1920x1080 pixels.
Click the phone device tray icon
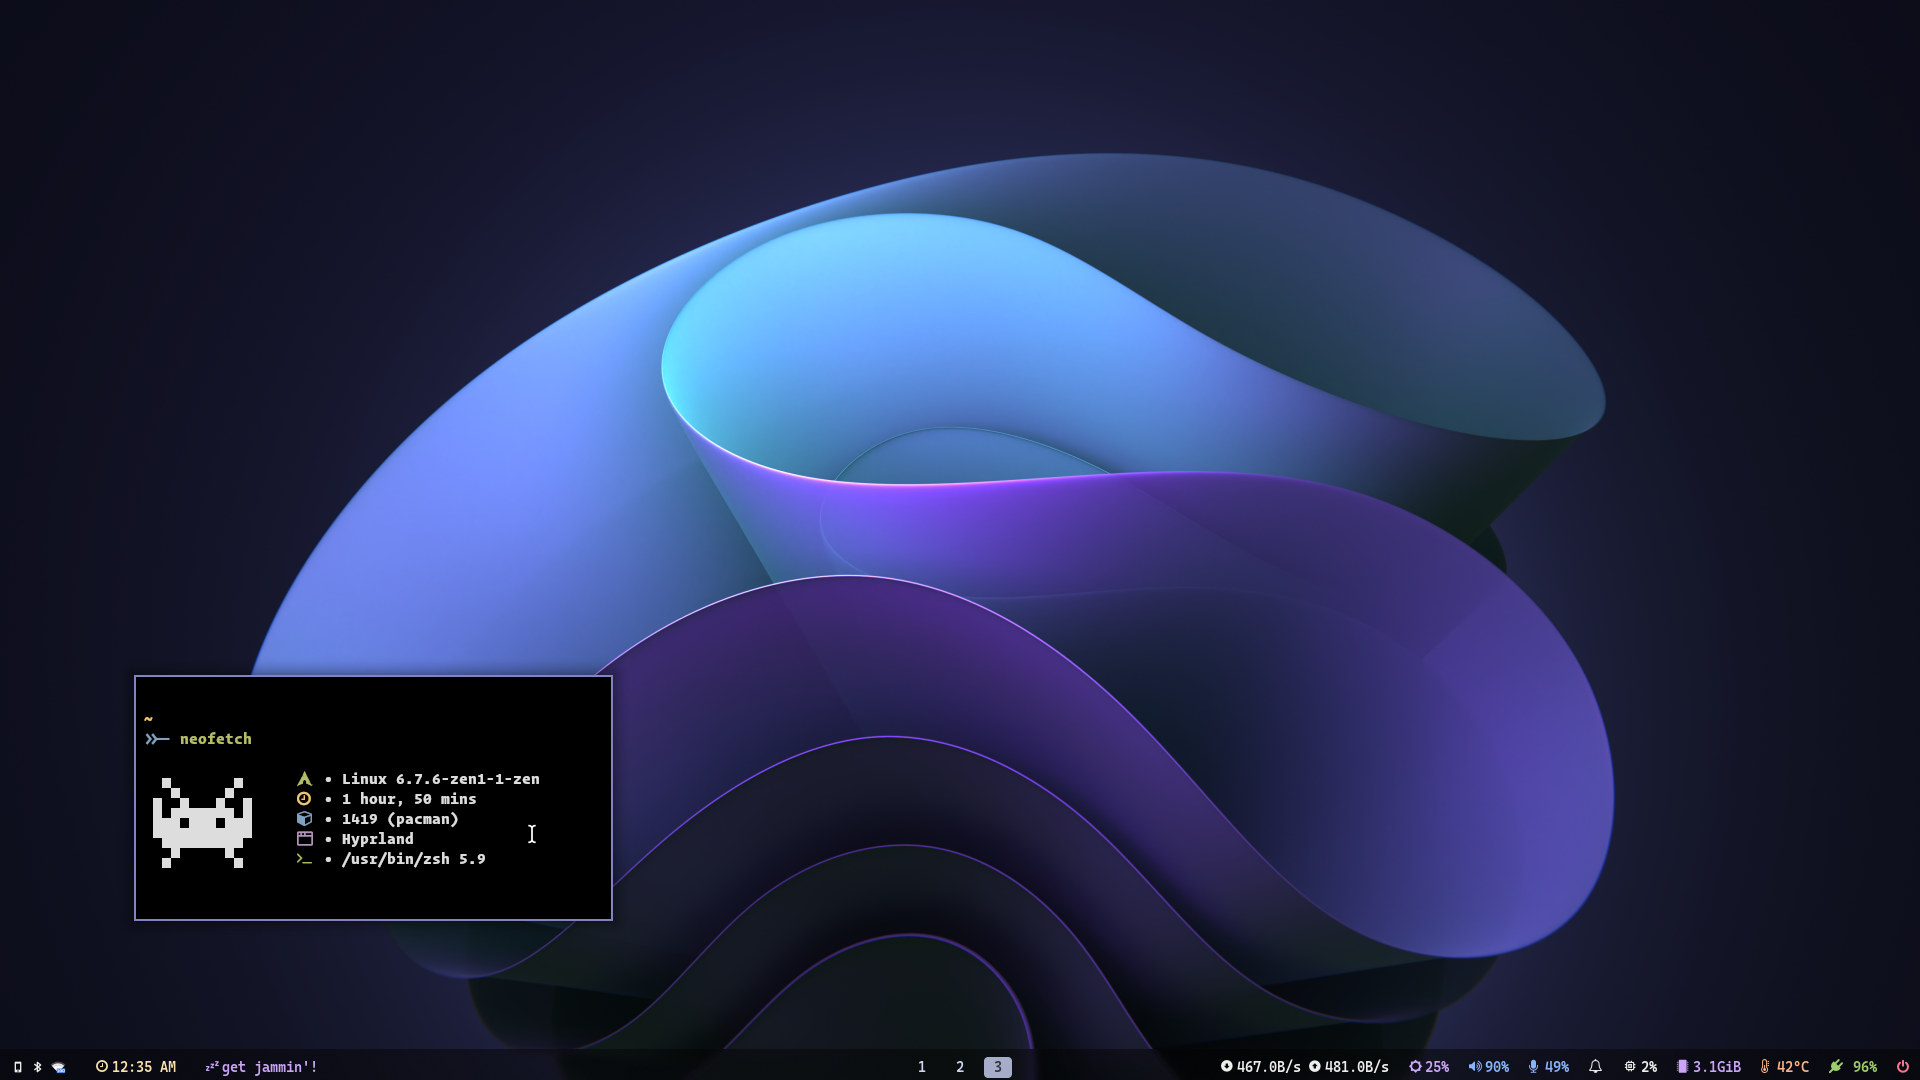tap(18, 1067)
